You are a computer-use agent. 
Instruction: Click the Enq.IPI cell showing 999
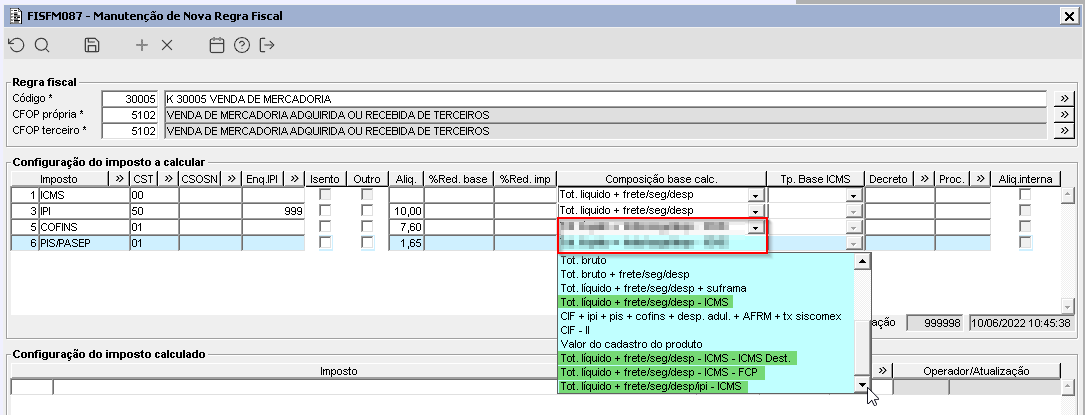[x=273, y=211]
